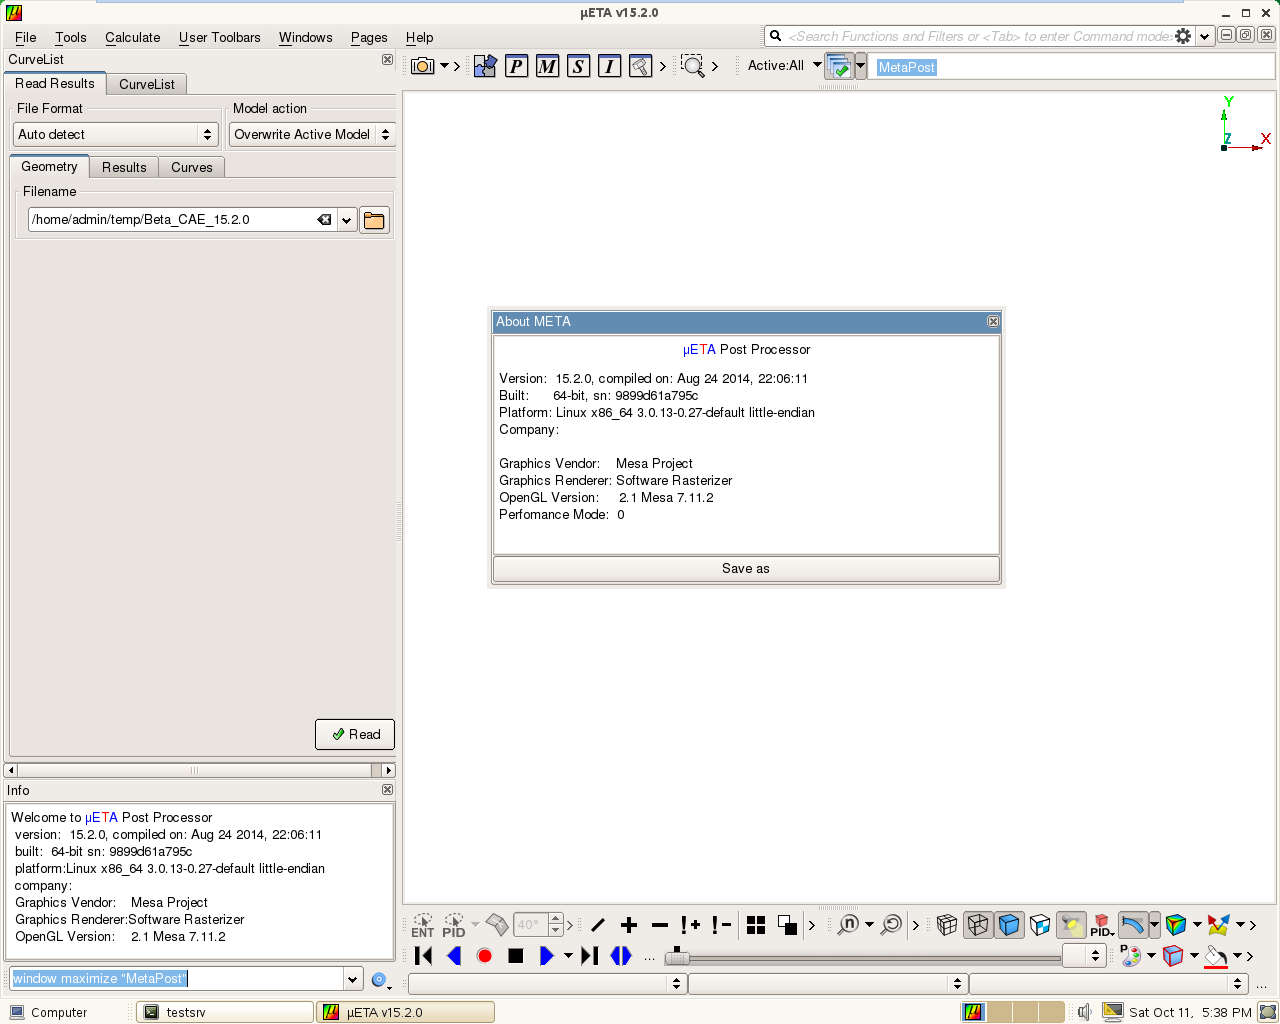
Task: Open the P color palette icon
Action: tap(1130, 956)
